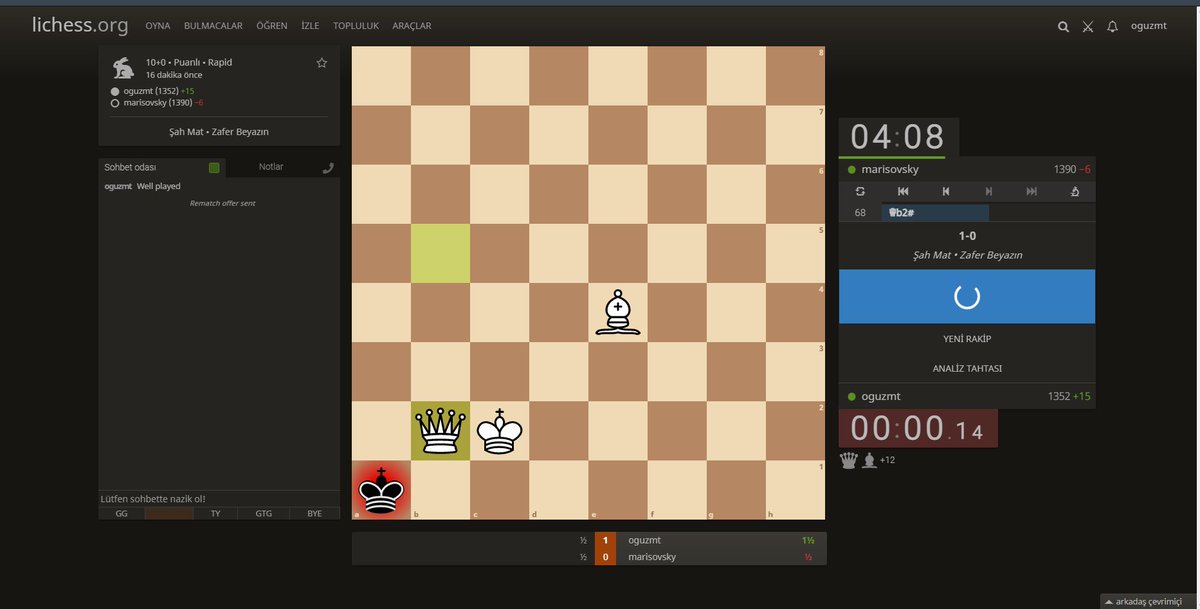Click the phone icon in chat header
The image size is (1200, 609).
pos(328,168)
